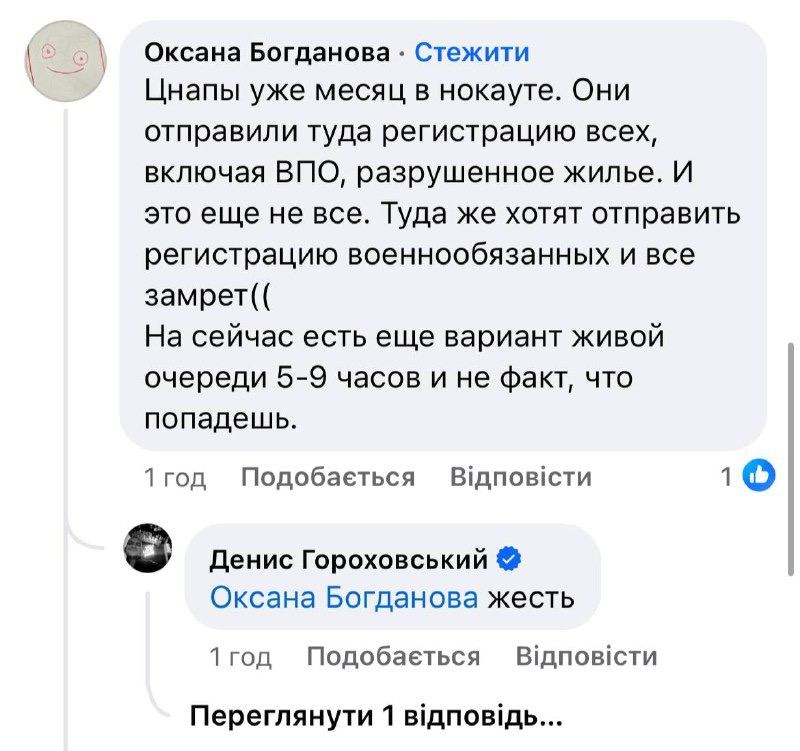The height and width of the screenshot is (751, 800).
Task: Expand Переглянути 1 відповідь
Action: [376, 716]
